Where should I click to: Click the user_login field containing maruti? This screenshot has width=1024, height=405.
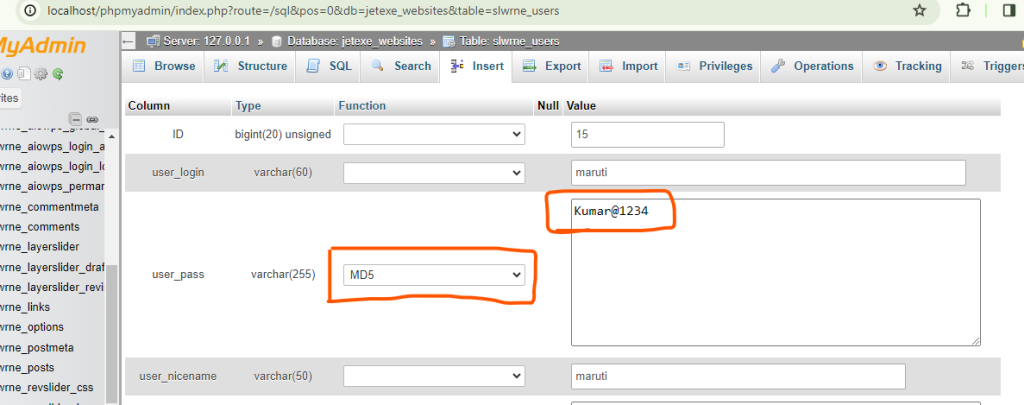coord(768,173)
